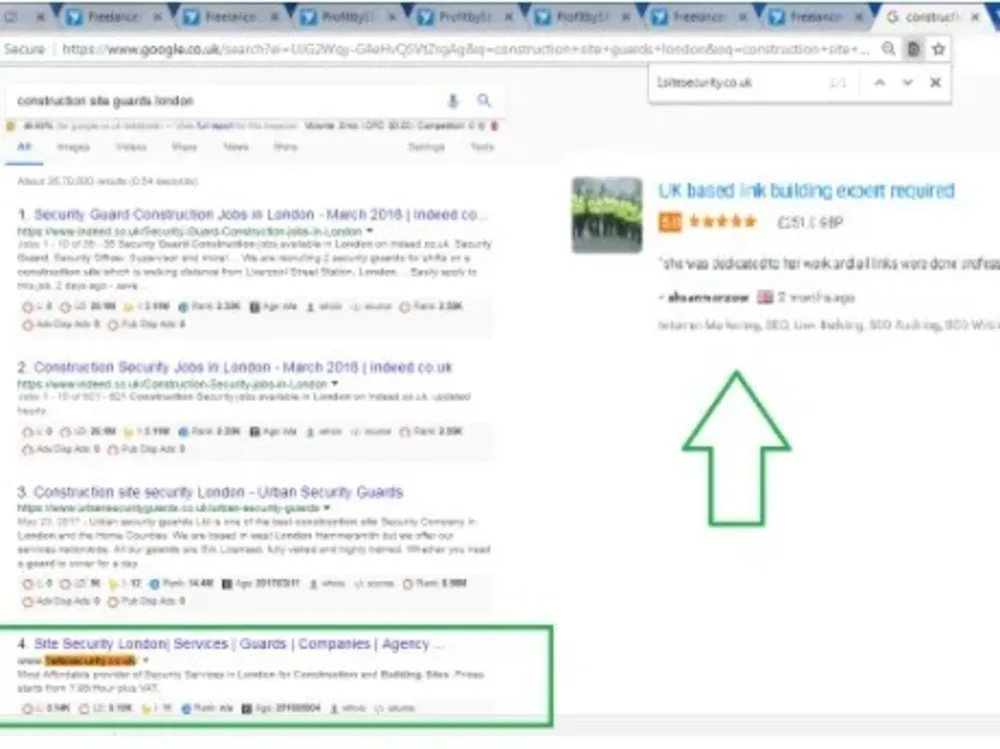Click the zoom magnifier icon in address bar
The image size is (1000, 749).
(888, 49)
